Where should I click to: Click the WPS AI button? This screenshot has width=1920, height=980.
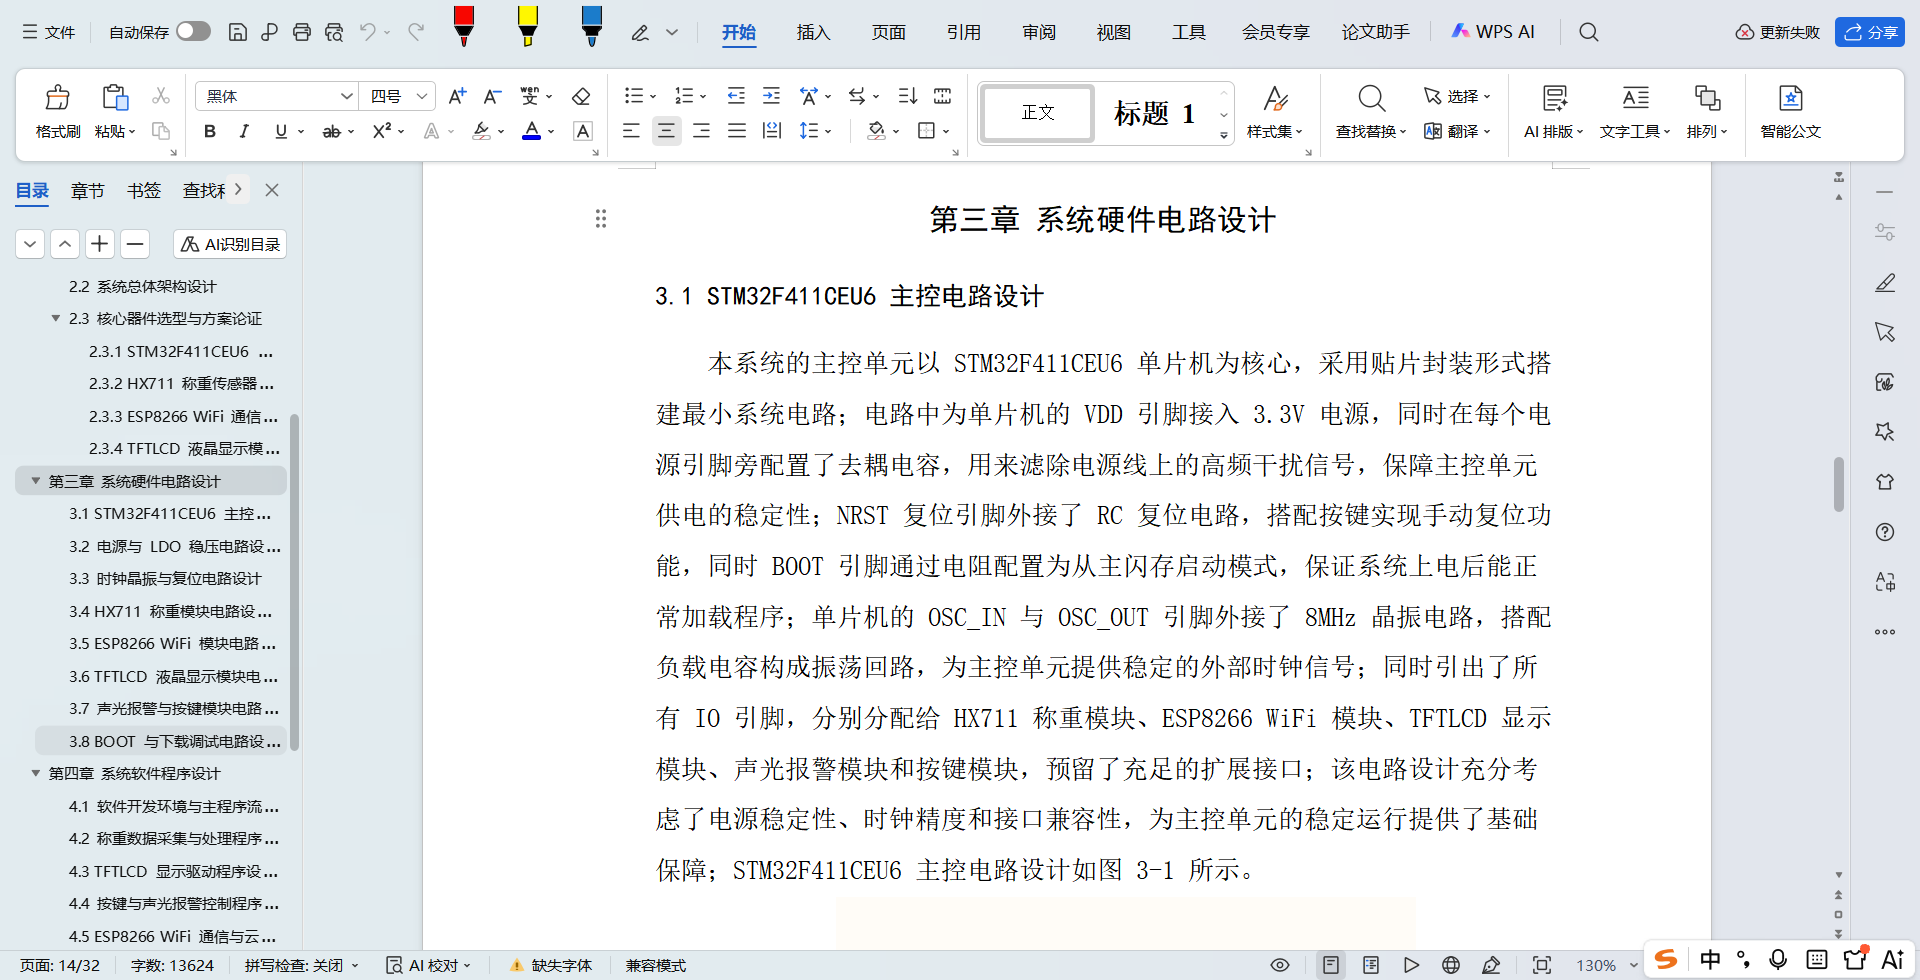[1493, 32]
